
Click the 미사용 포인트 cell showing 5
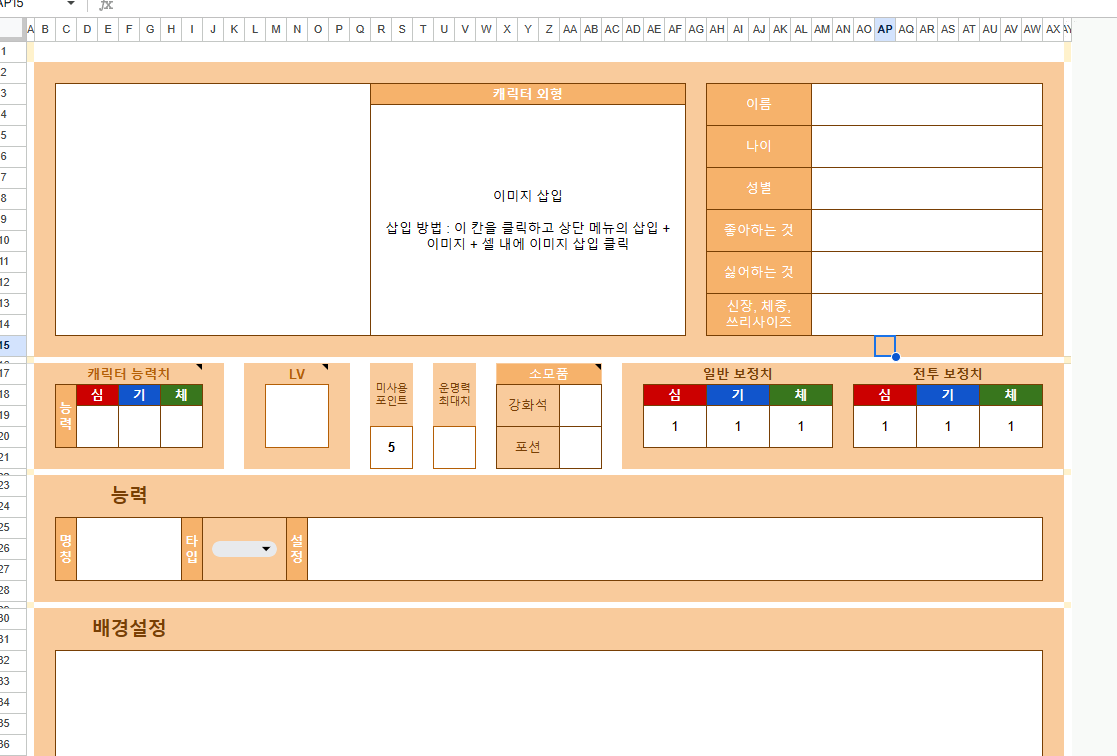391,447
